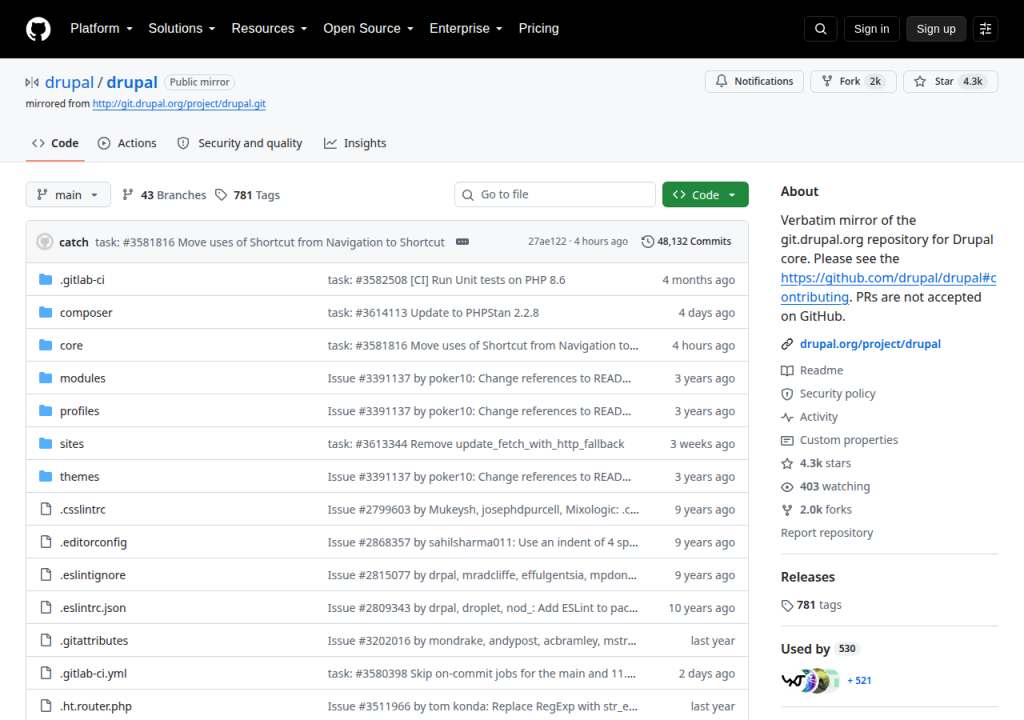This screenshot has width=1024, height=720.
Task: Open the drupal organization link in the breadcrumb
Action: (x=69, y=82)
